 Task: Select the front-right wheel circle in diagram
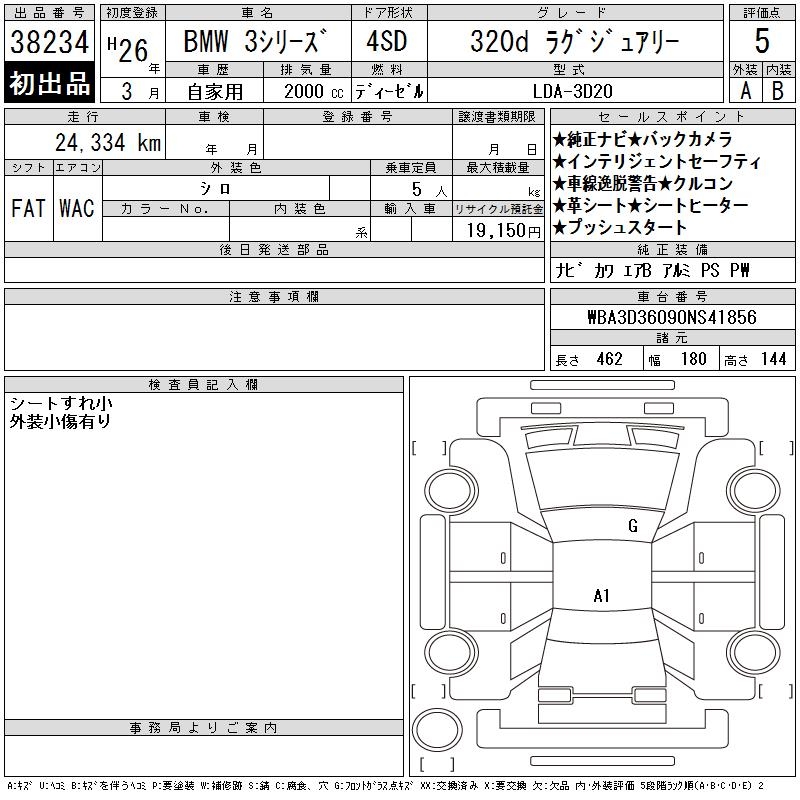coord(754,491)
